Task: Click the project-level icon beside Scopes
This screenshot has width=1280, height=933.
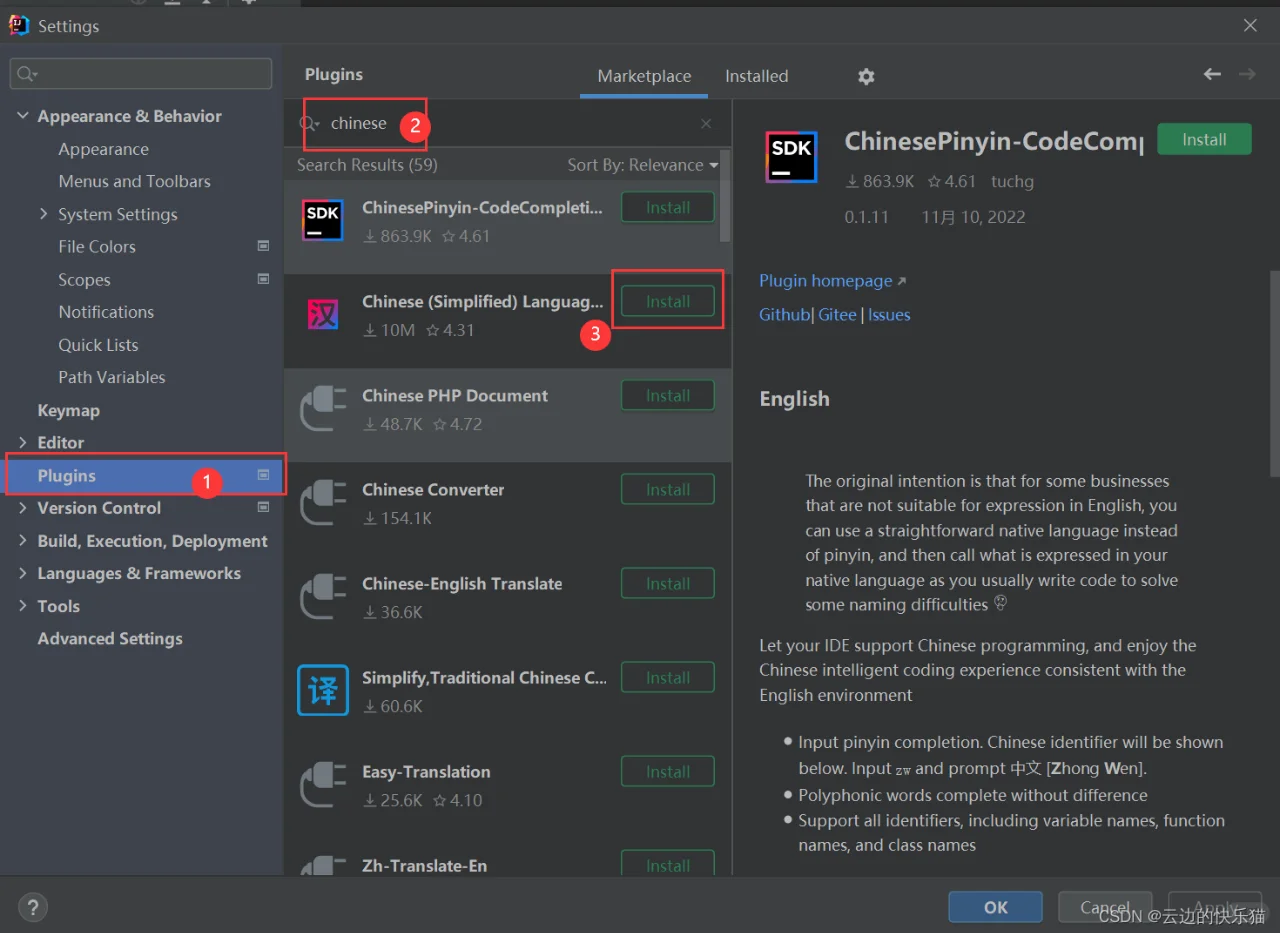Action: tap(264, 279)
